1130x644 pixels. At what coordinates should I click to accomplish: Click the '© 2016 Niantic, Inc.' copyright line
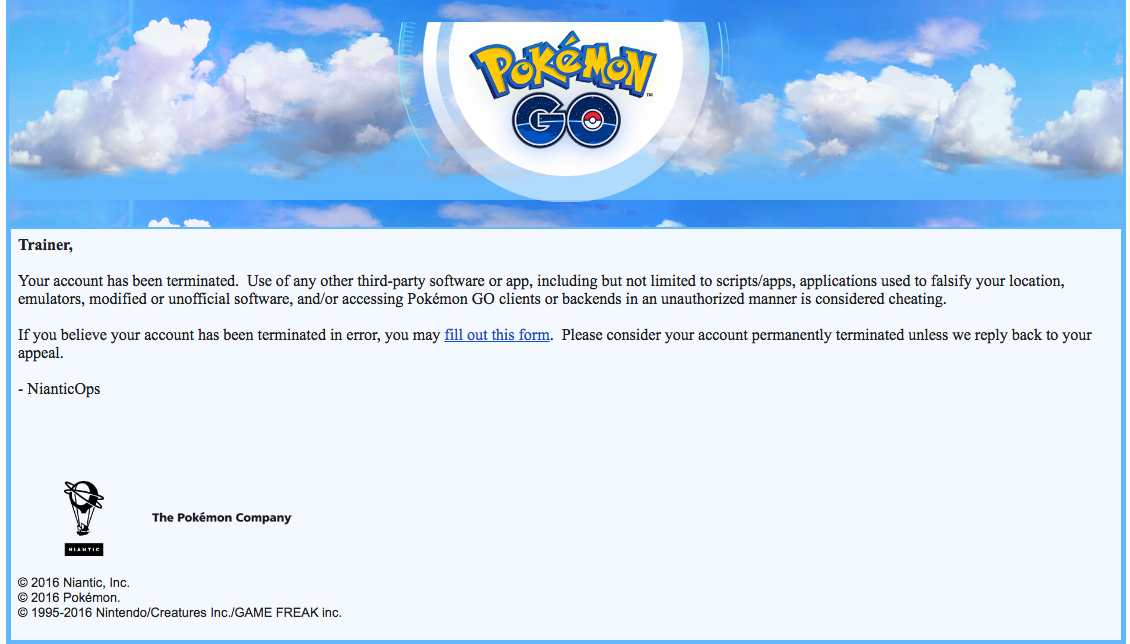pyautogui.click(x=74, y=582)
